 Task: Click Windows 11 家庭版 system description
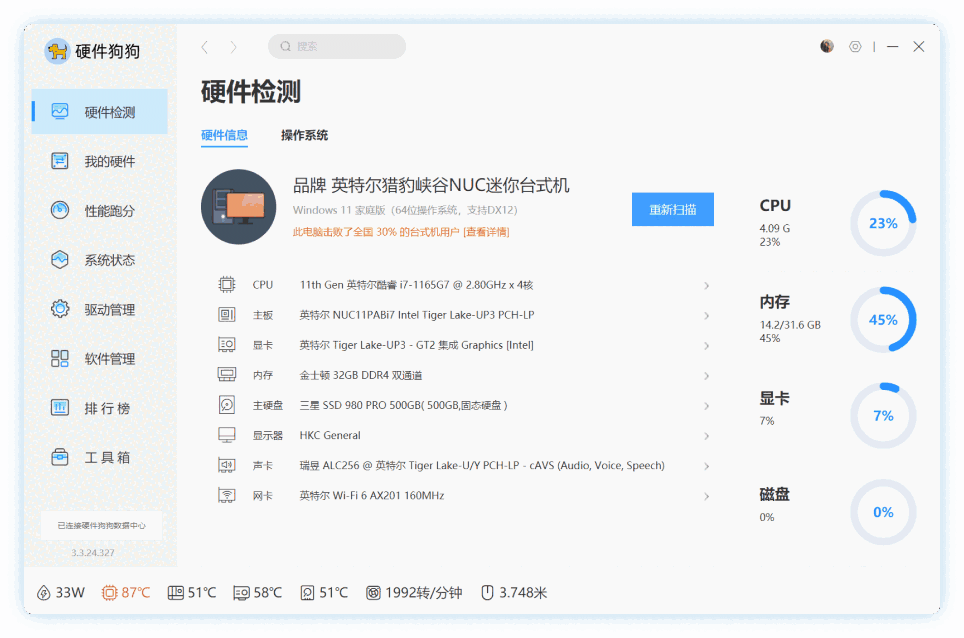click(405, 210)
